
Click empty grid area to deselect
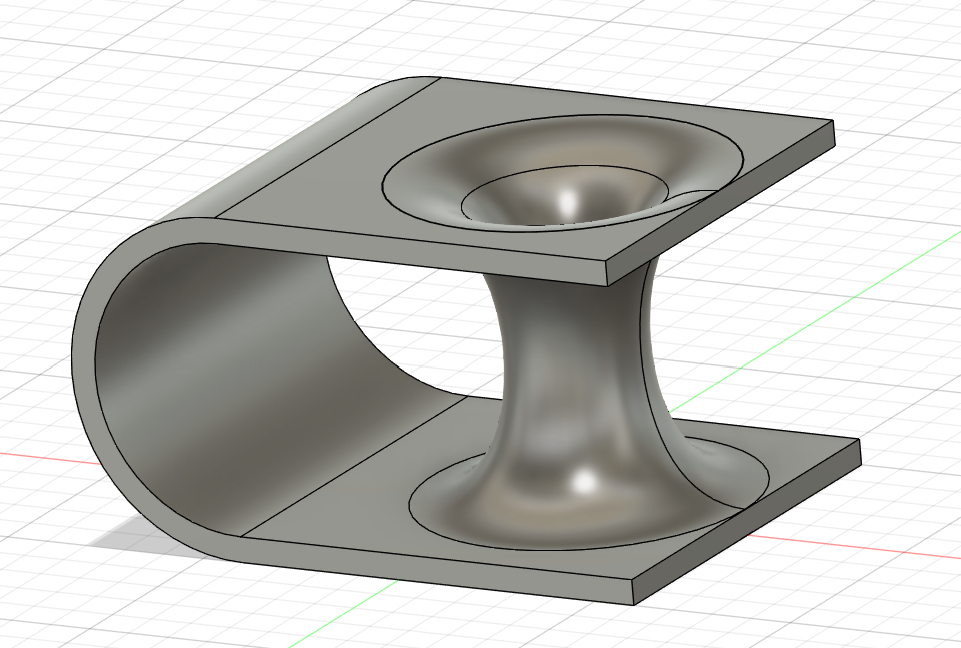(x=123, y=92)
